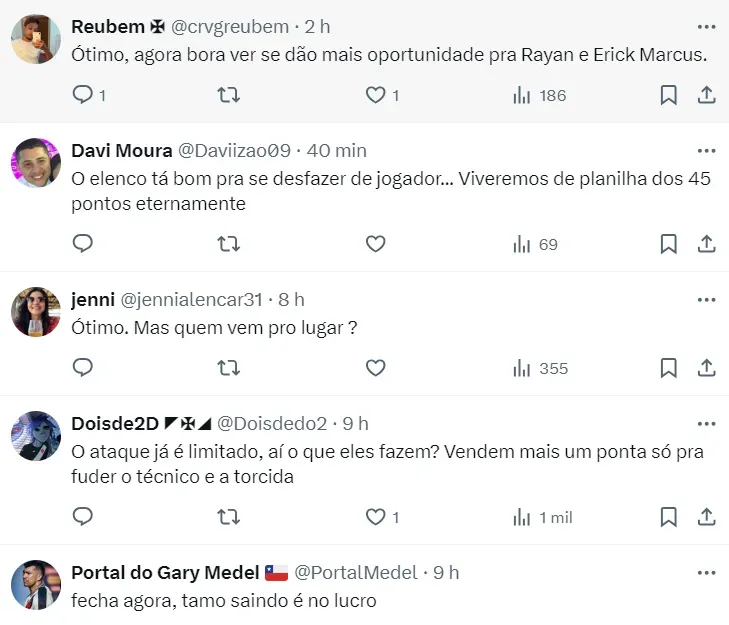This screenshot has width=729, height=625.
Task: Bookmark jenni's tweet
Action: tap(668, 368)
